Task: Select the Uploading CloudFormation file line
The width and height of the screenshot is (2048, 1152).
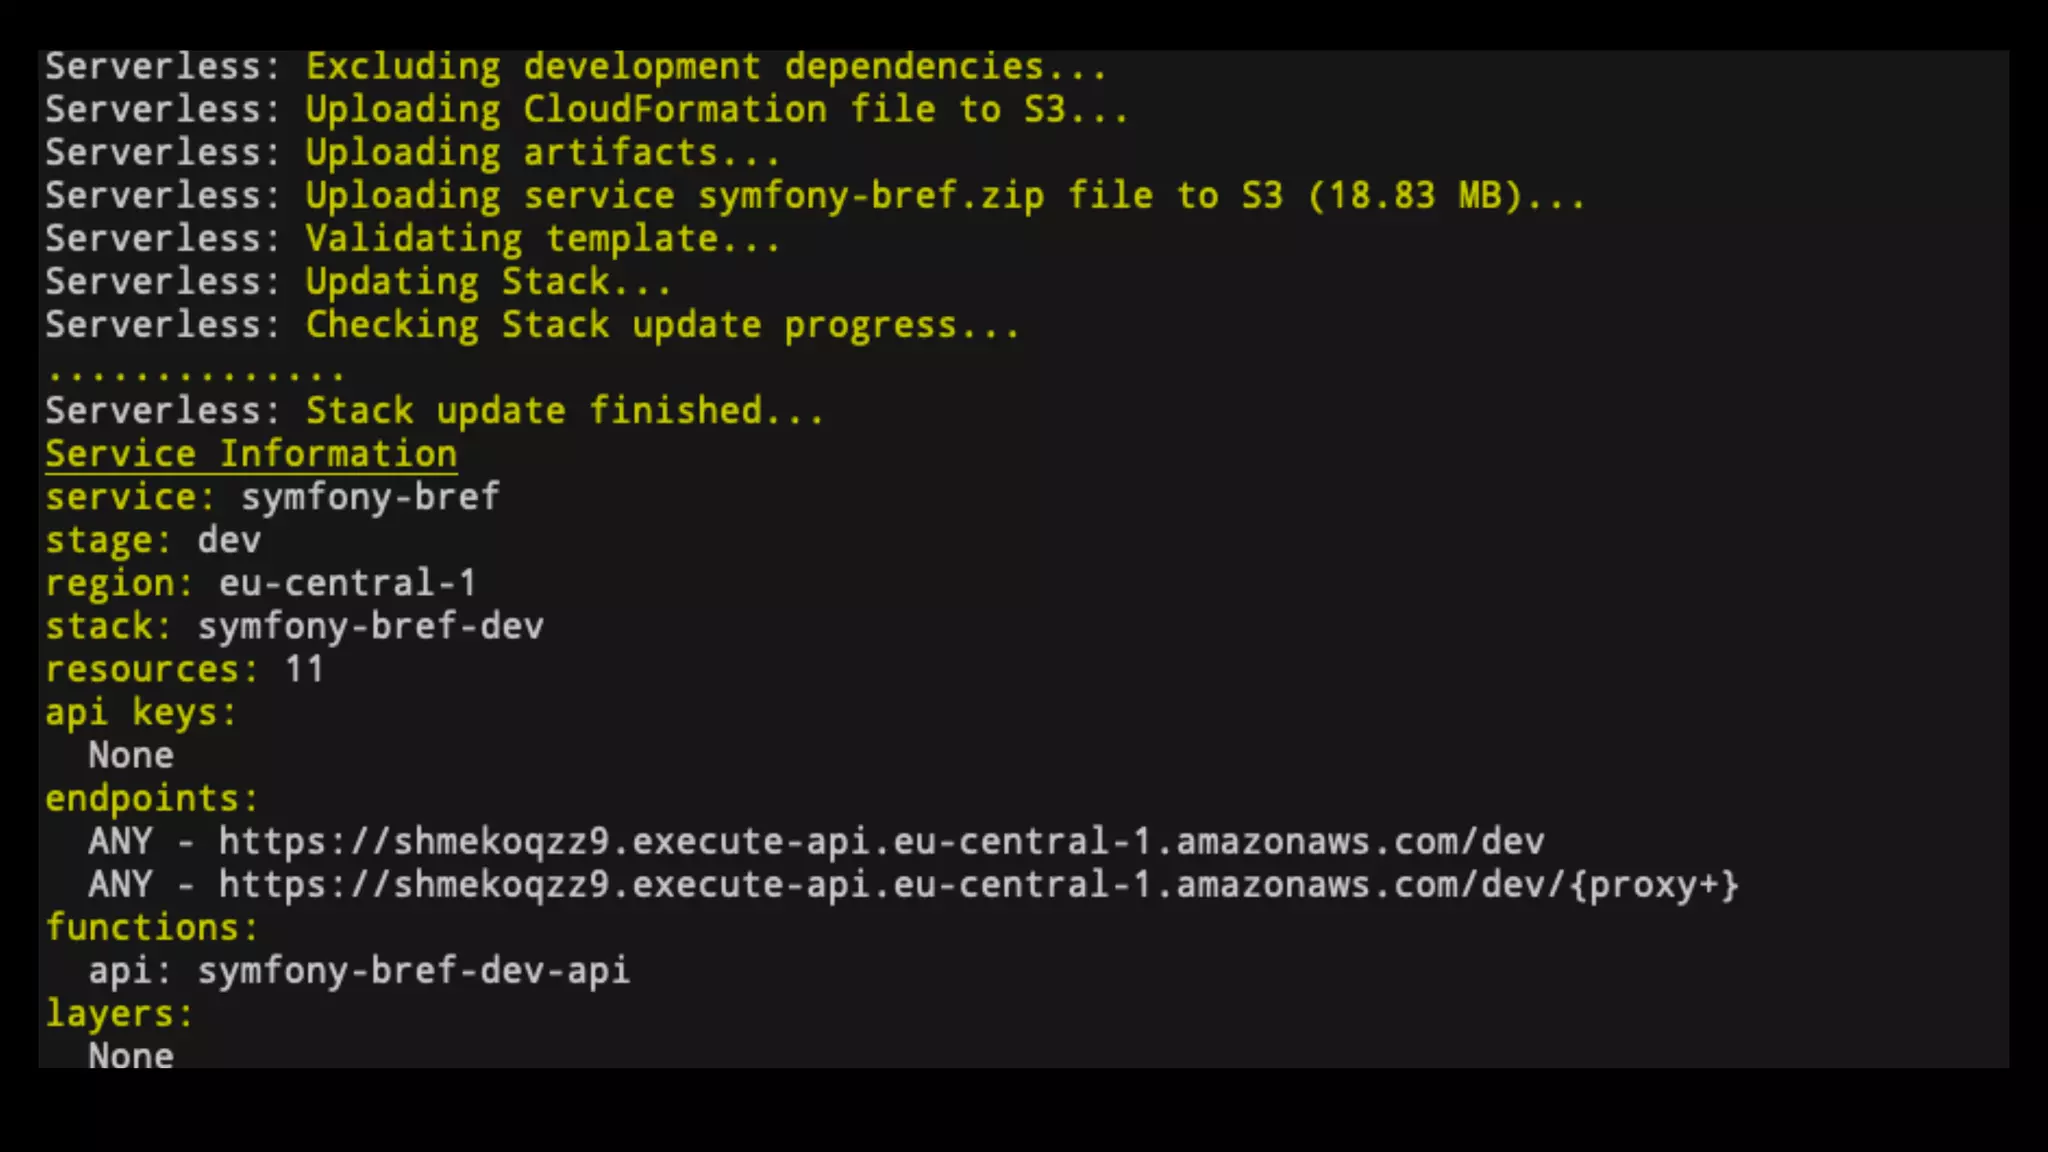Action: 587,110
